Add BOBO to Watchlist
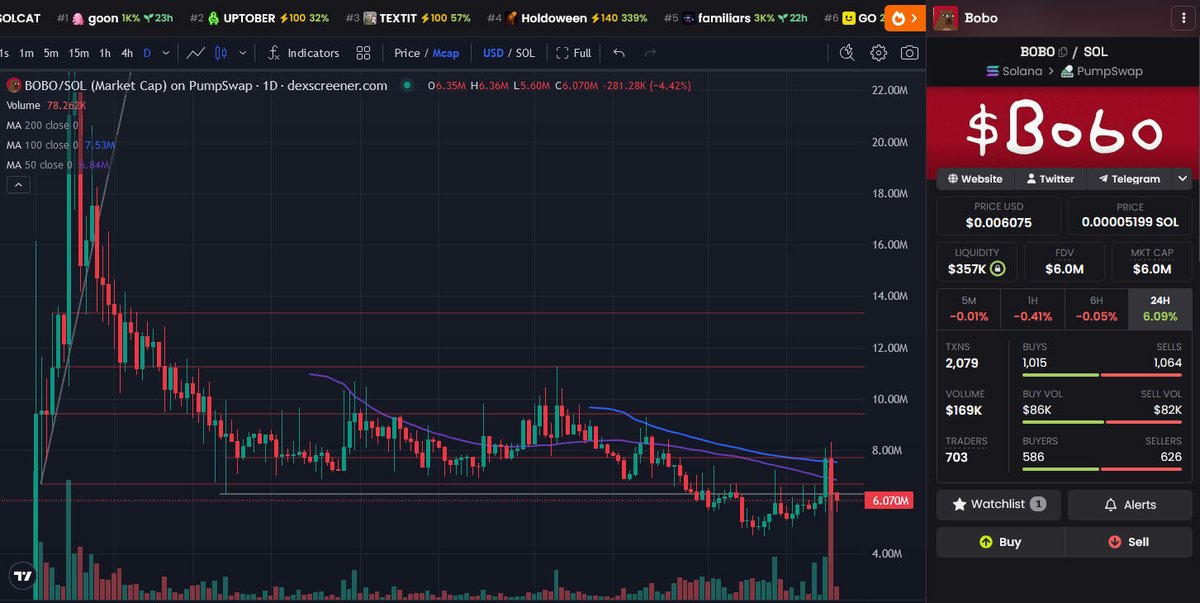Viewport: 1200px width, 603px height. 997,504
